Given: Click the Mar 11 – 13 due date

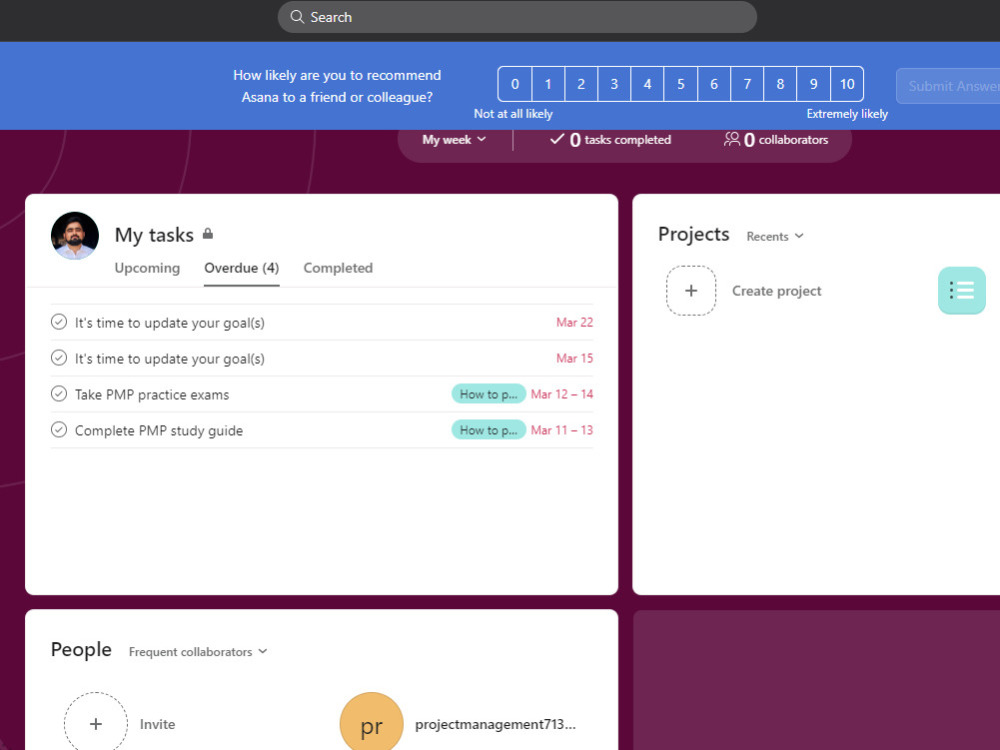Looking at the screenshot, I should coord(562,430).
